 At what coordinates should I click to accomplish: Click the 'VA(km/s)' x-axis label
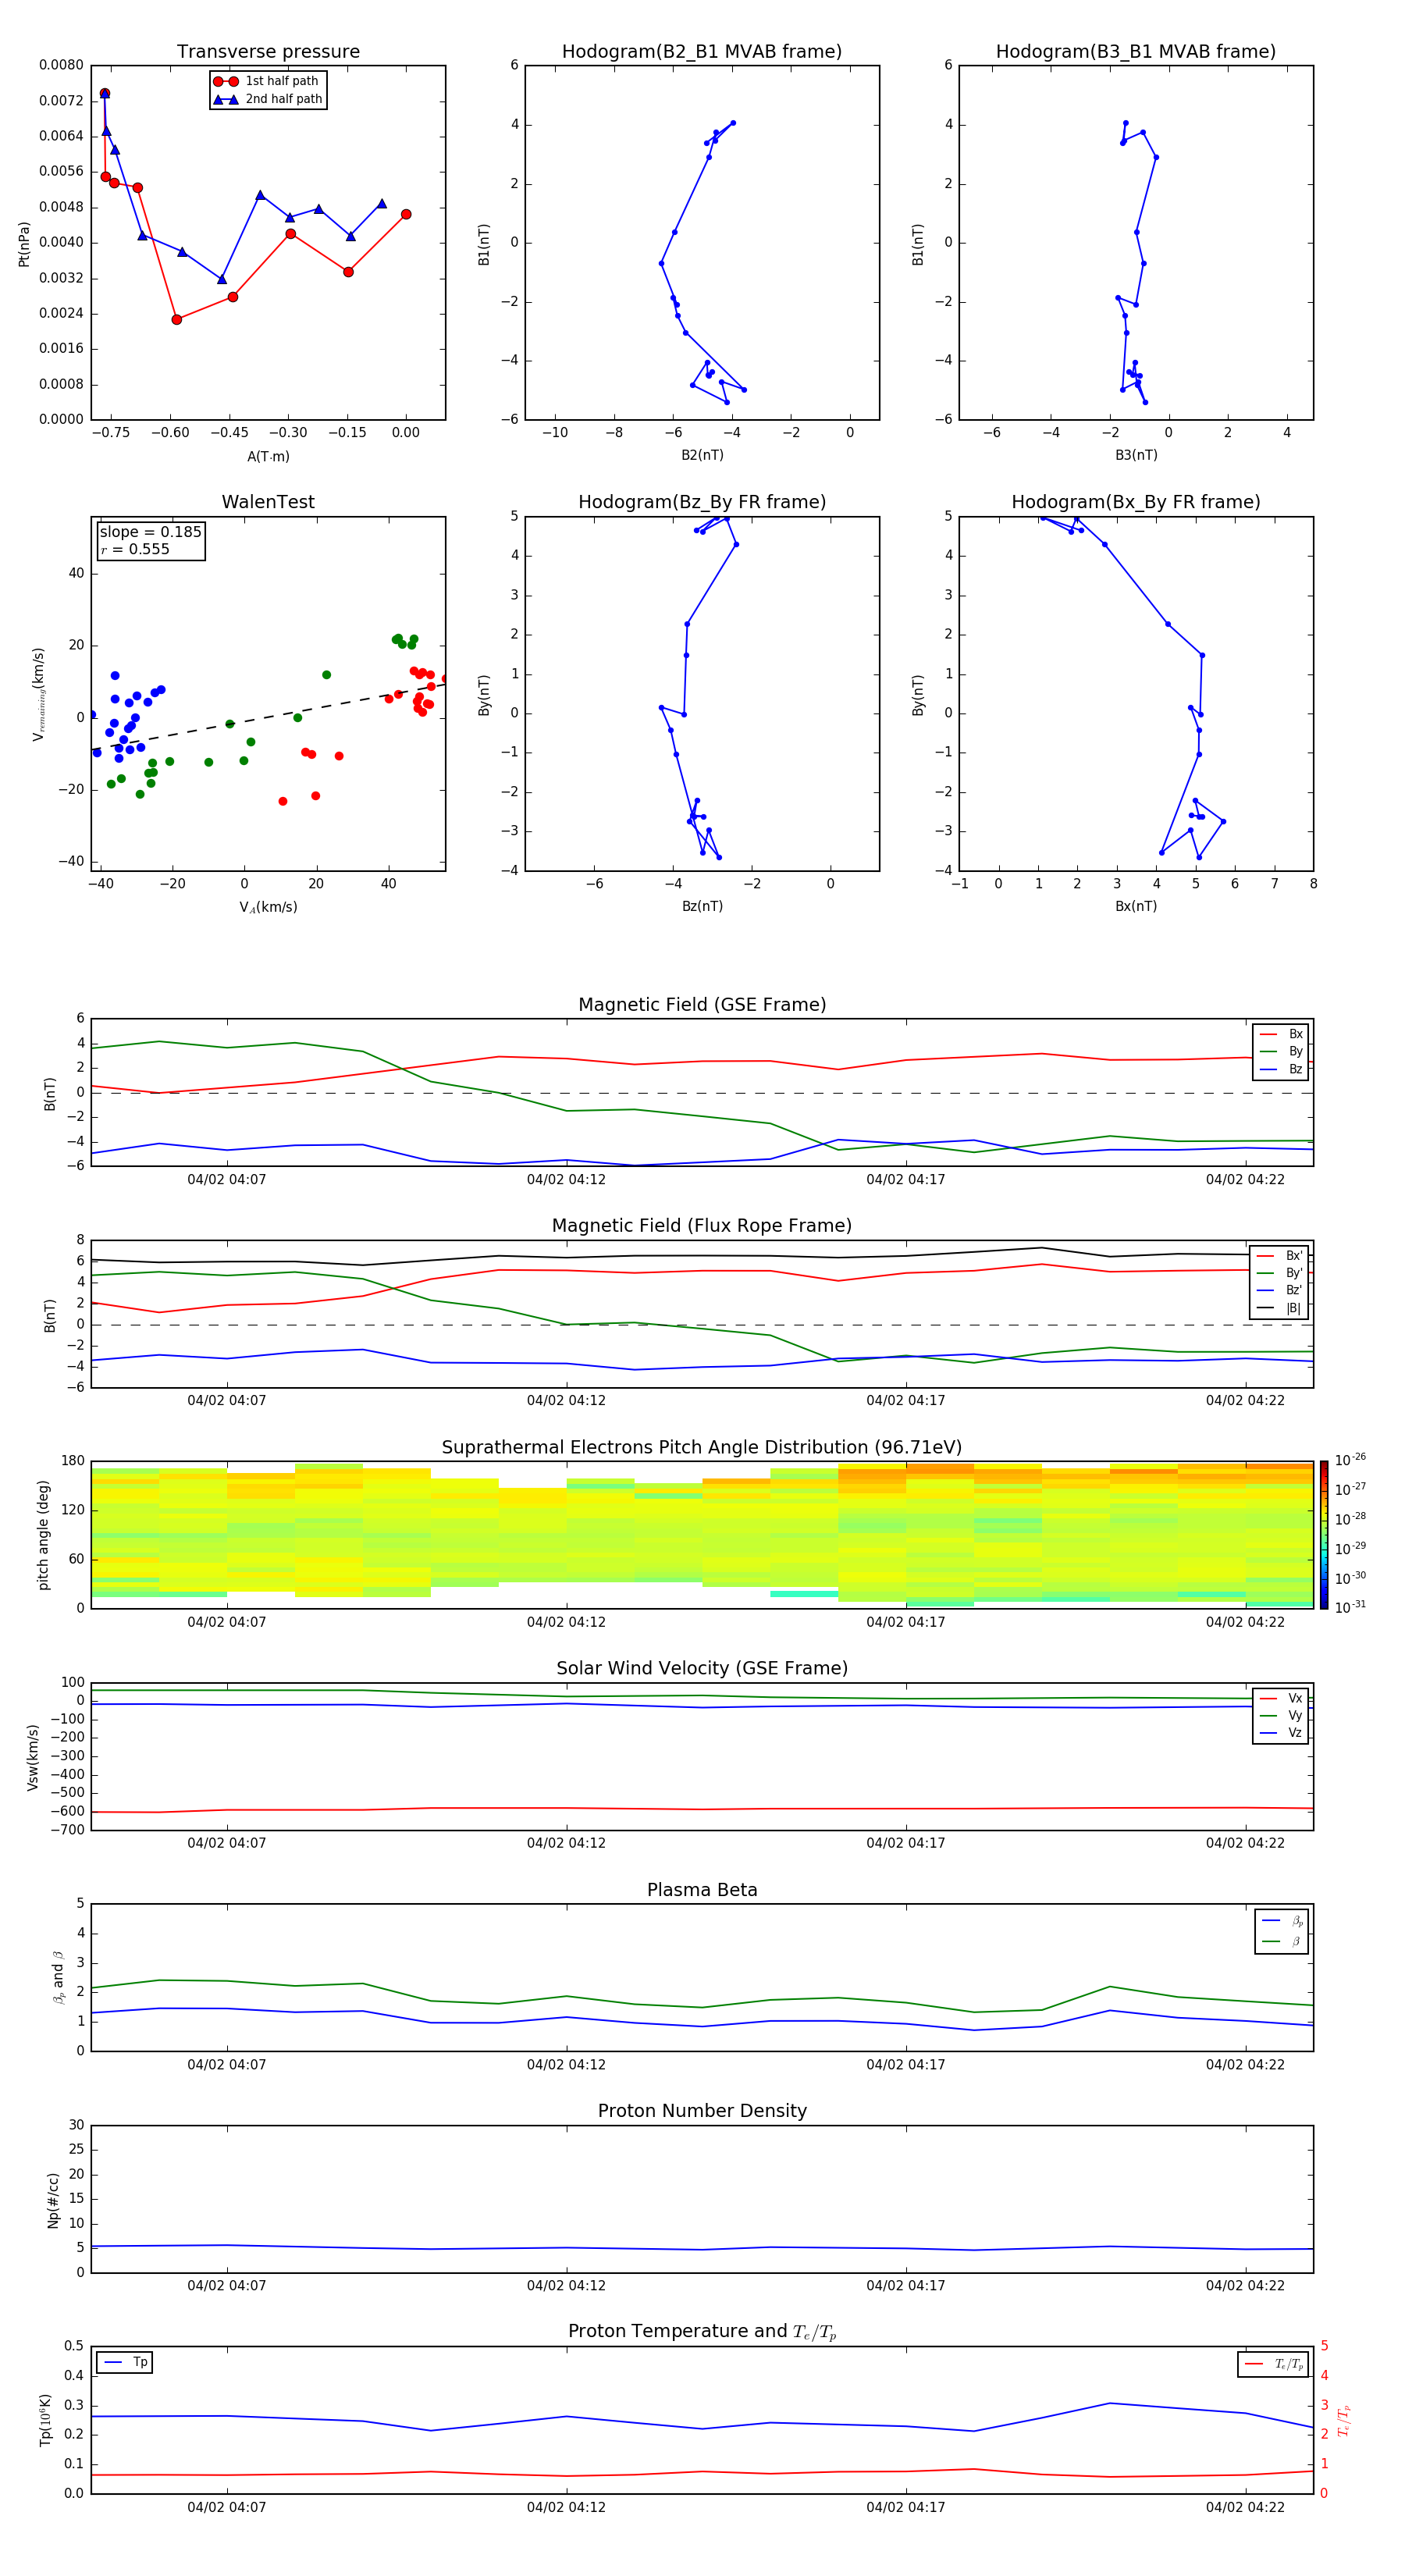point(268,908)
